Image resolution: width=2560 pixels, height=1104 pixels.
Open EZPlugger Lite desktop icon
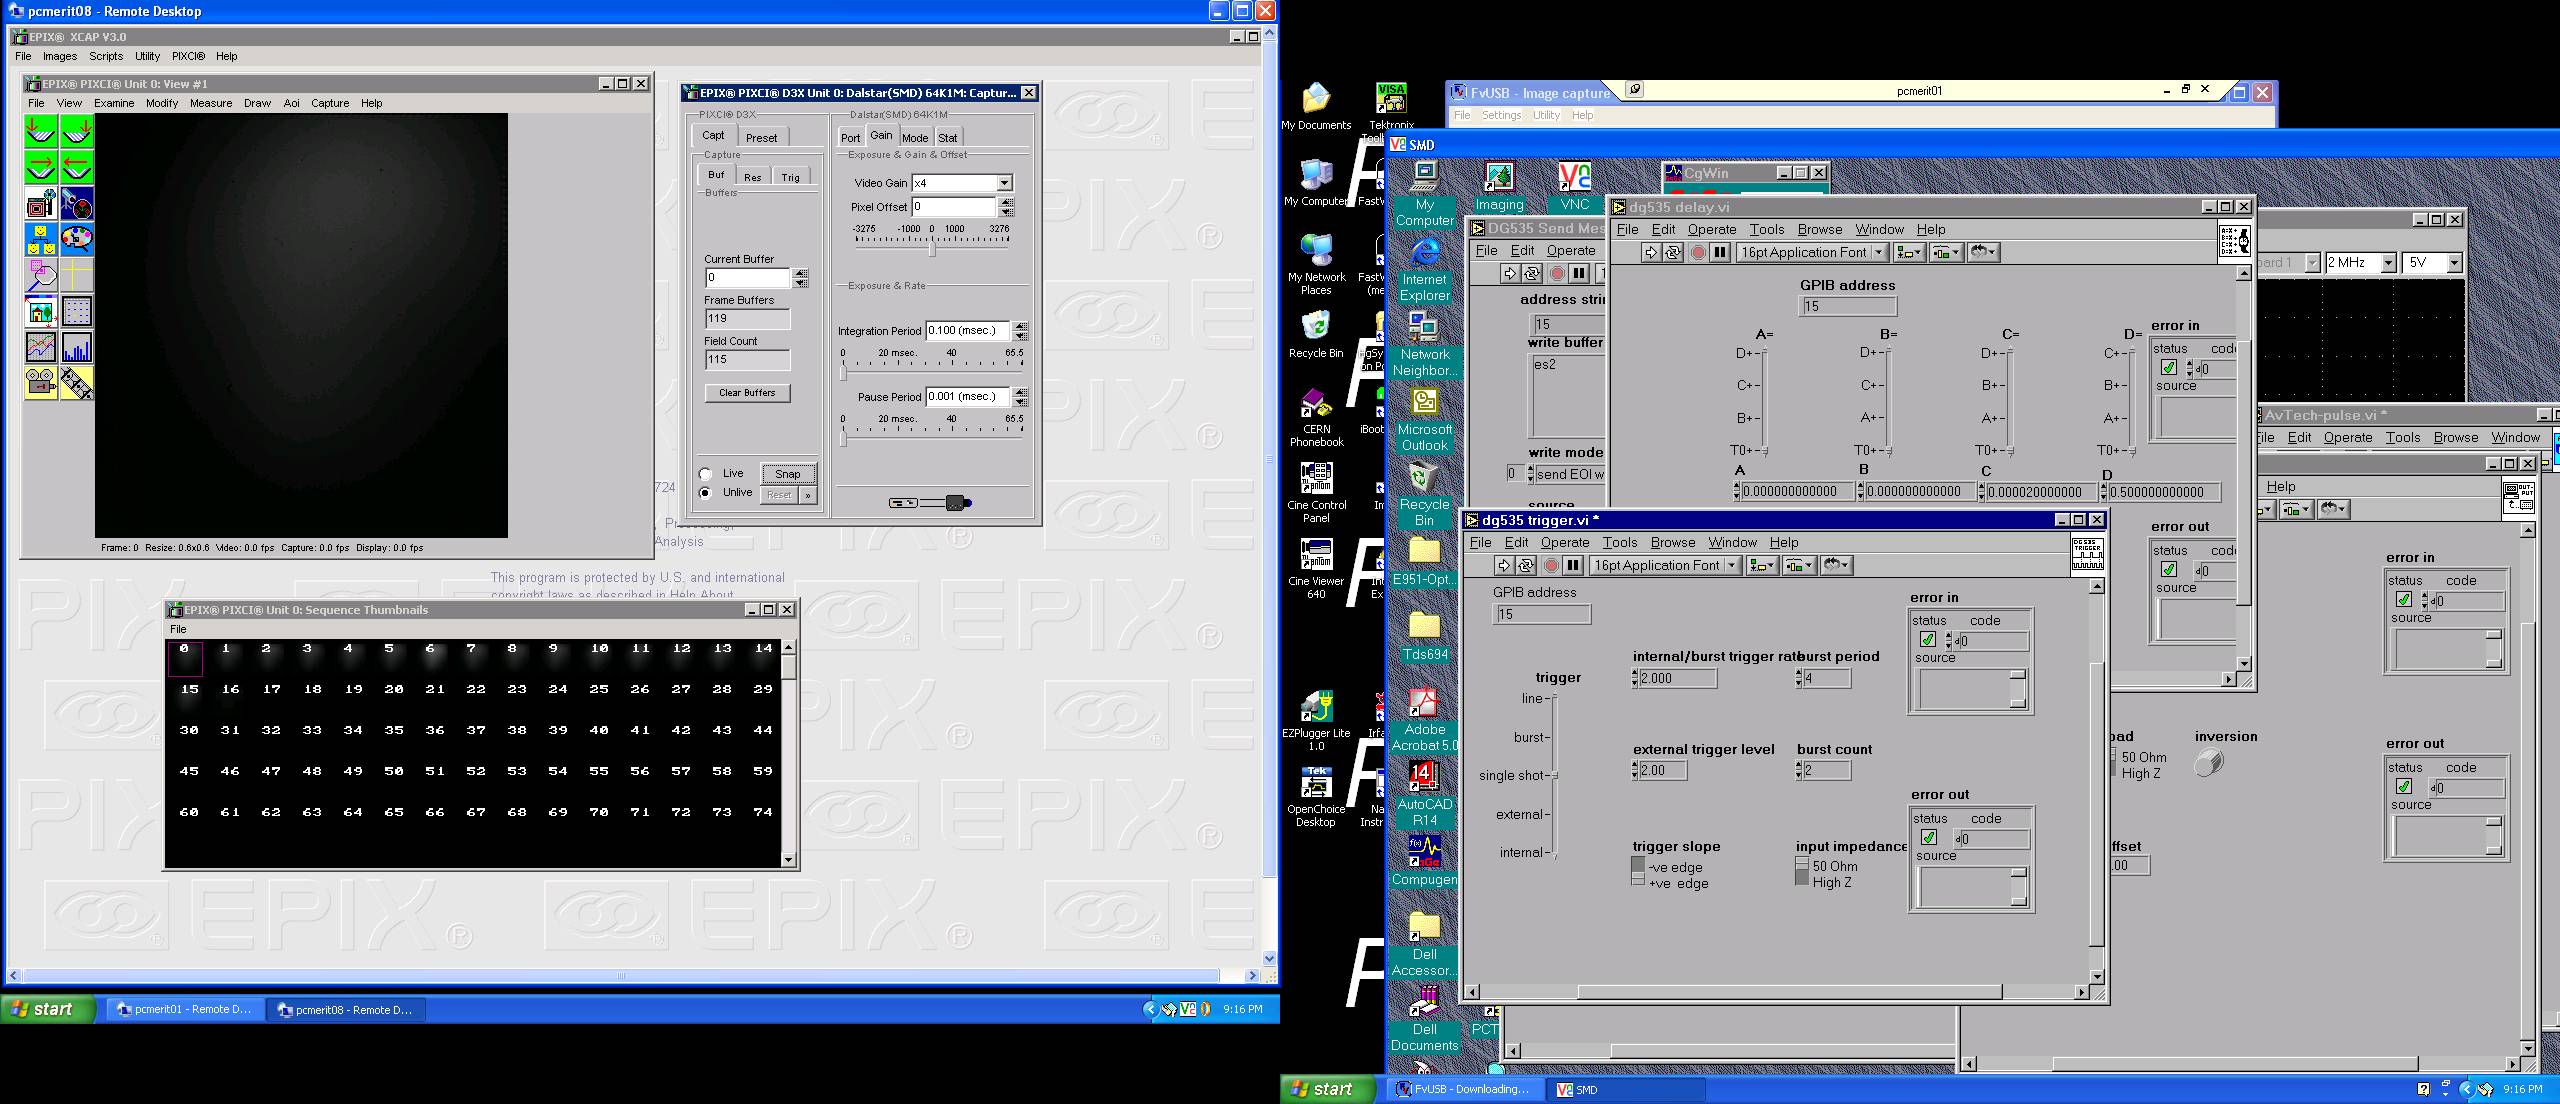coord(1316,720)
